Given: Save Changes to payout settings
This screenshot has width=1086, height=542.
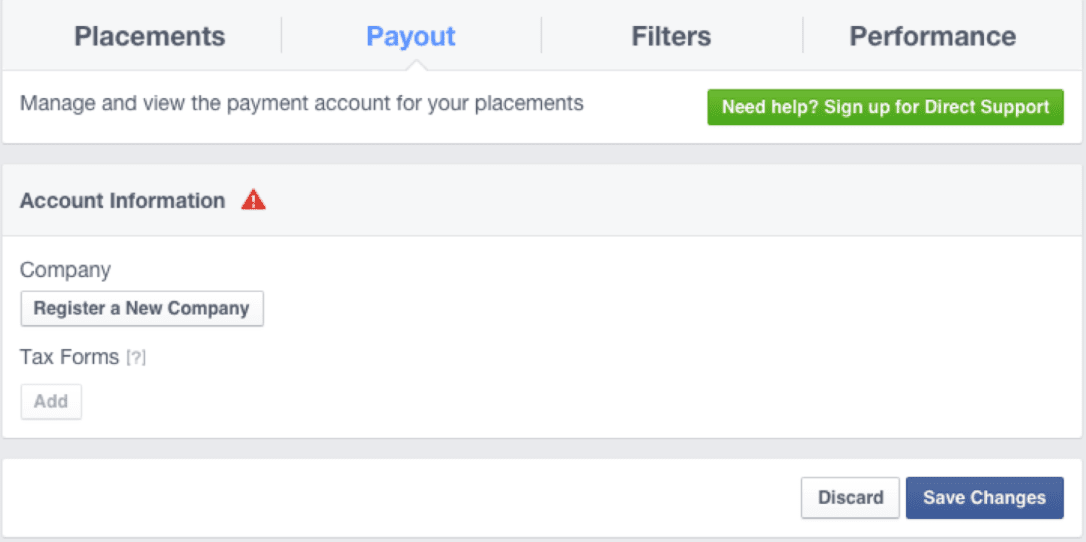Looking at the screenshot, I should (x=984, y=498).
